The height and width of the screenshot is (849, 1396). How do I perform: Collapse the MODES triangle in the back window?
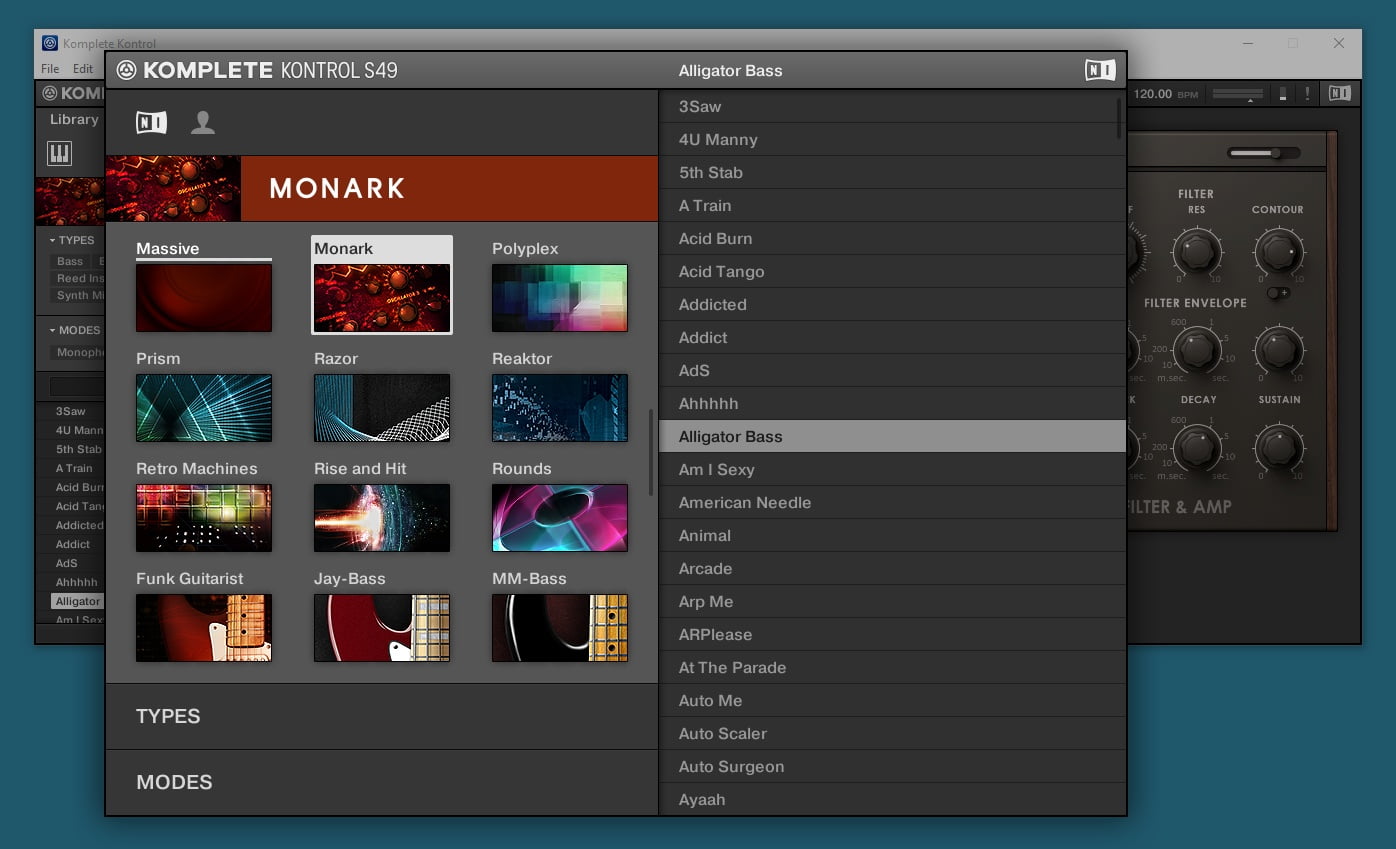[x=52, y=331]
